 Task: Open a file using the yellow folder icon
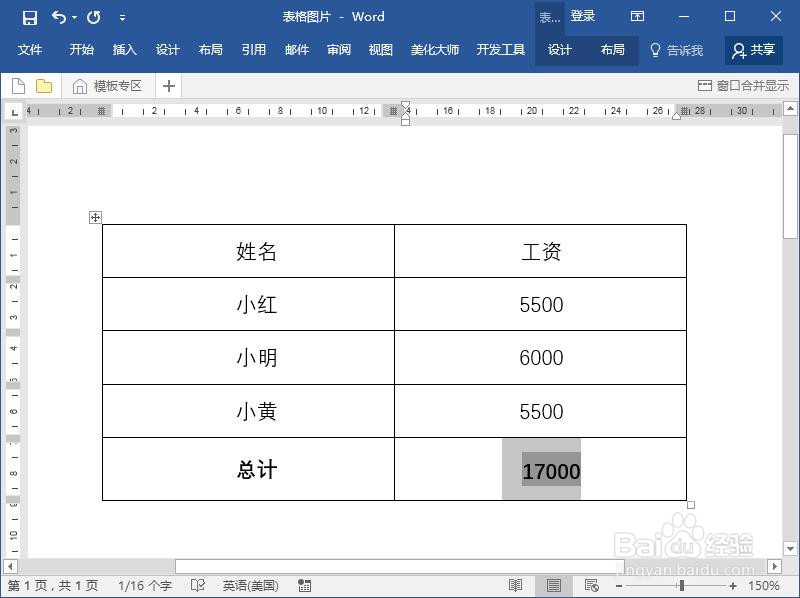[x=42, y=86]
